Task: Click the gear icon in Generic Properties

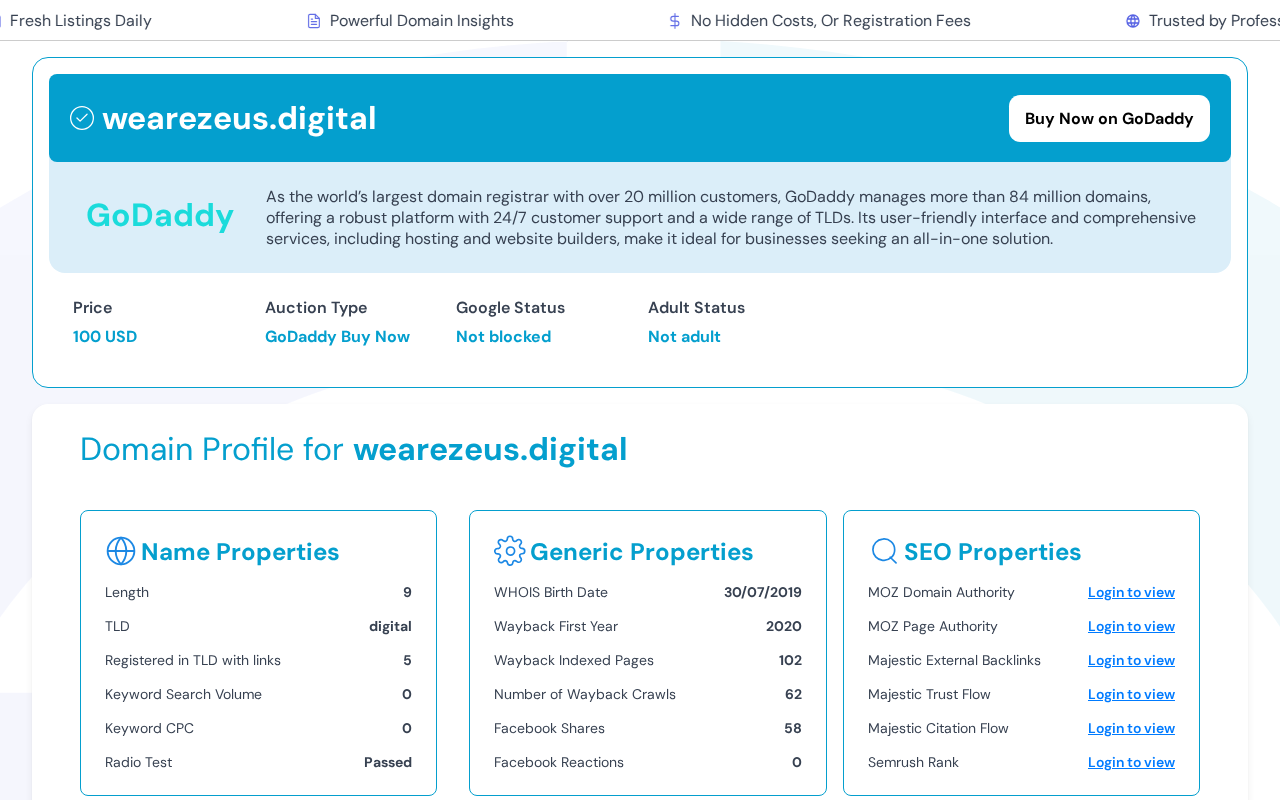Action: 509,551
